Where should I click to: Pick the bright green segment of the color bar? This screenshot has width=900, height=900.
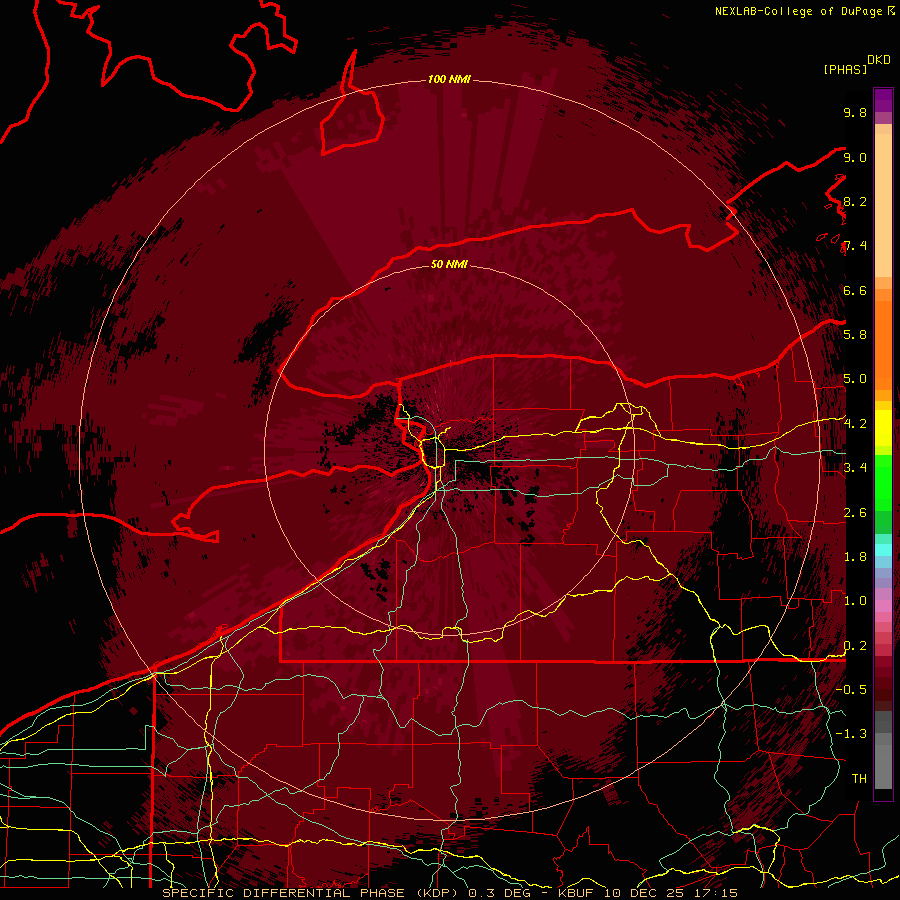[883, 483]
